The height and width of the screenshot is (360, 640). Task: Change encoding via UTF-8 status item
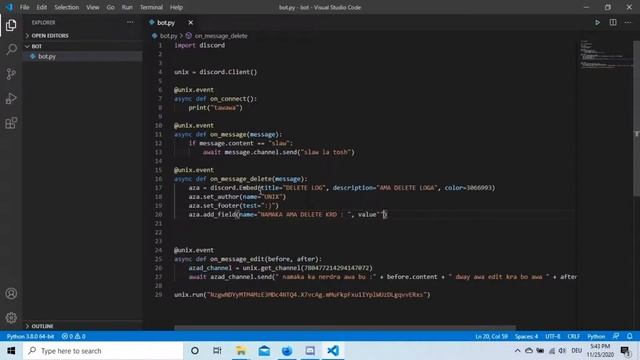click(553, 336)
